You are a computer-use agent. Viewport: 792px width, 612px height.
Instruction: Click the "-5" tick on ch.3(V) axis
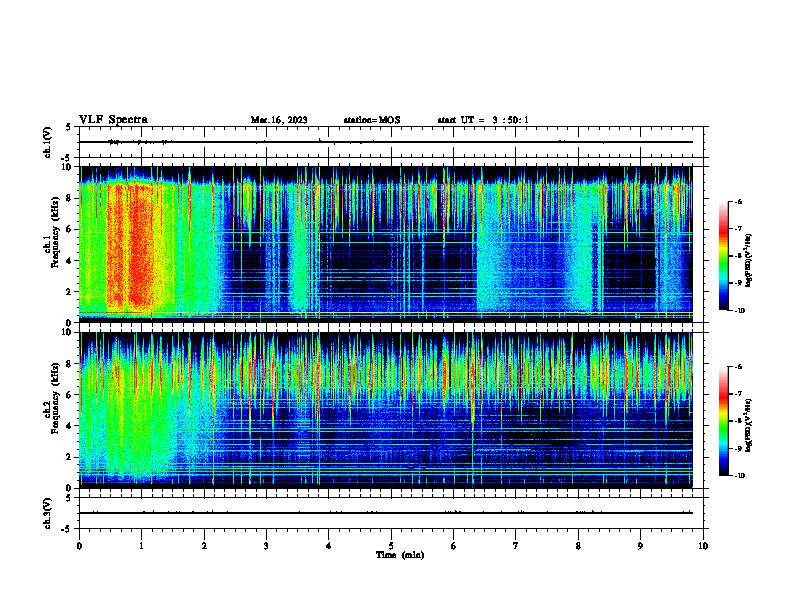click(67, 529)
